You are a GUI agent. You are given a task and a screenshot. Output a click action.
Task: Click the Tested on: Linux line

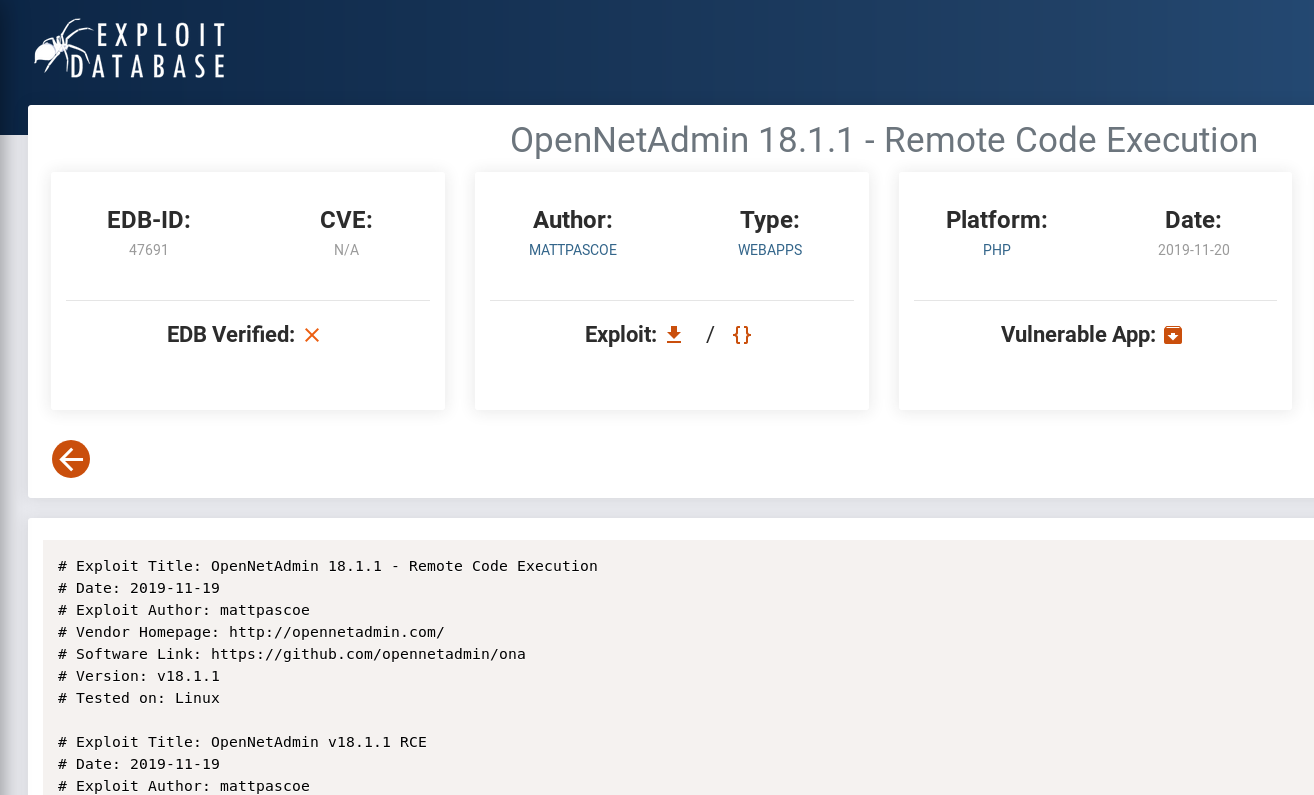139,698
